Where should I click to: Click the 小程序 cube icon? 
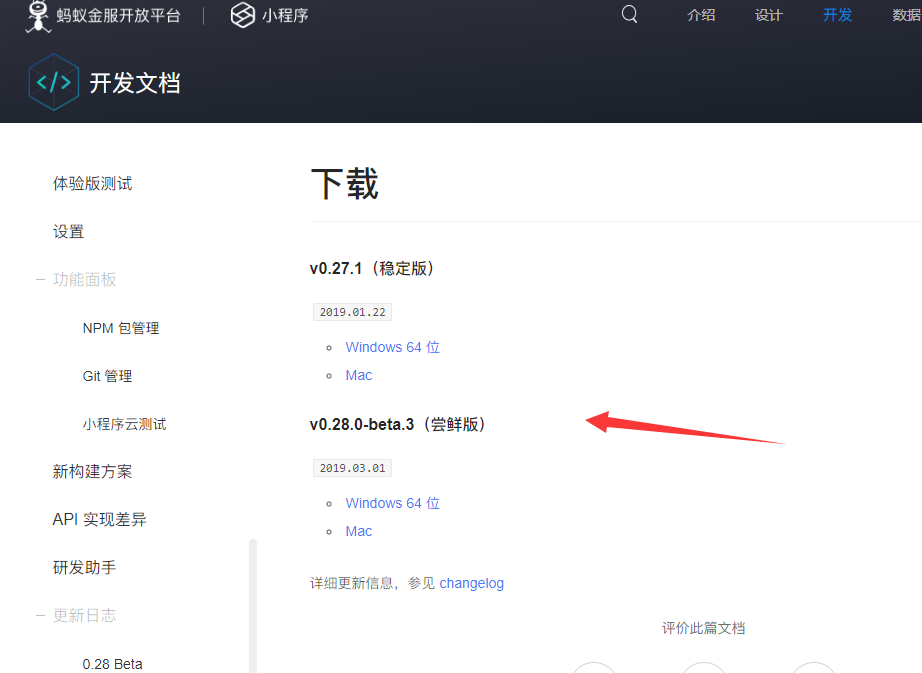243,16
